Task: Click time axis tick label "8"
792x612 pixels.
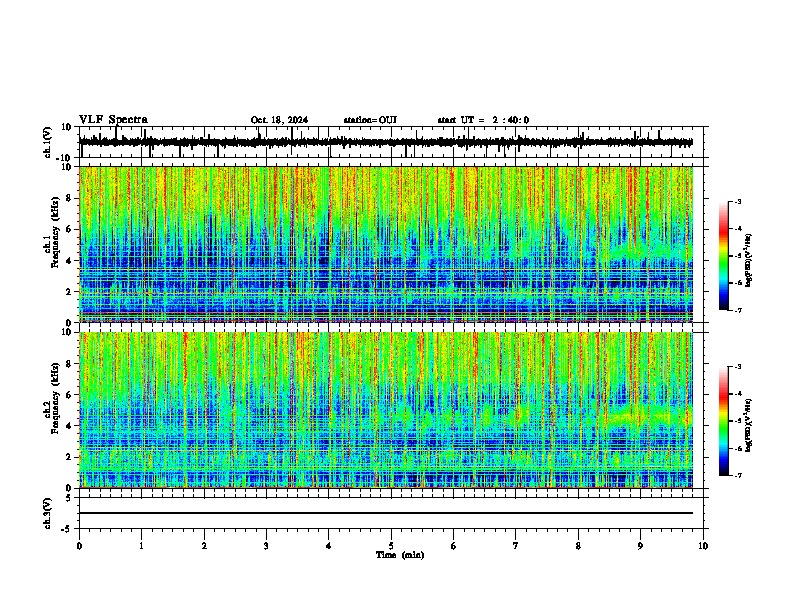Action: coord(578,546)
